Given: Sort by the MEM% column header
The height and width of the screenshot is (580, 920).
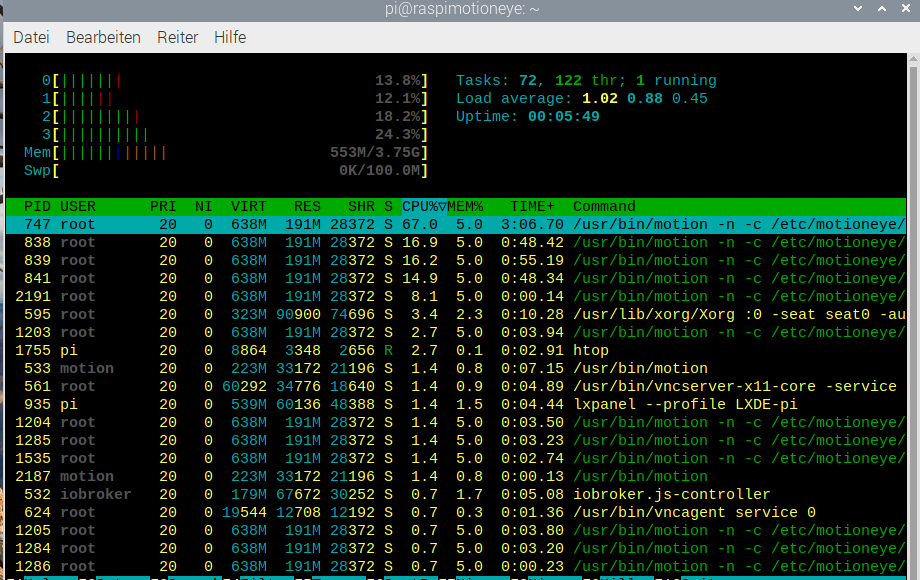Looking at the screenshot, I should click(x=465, y=206).
